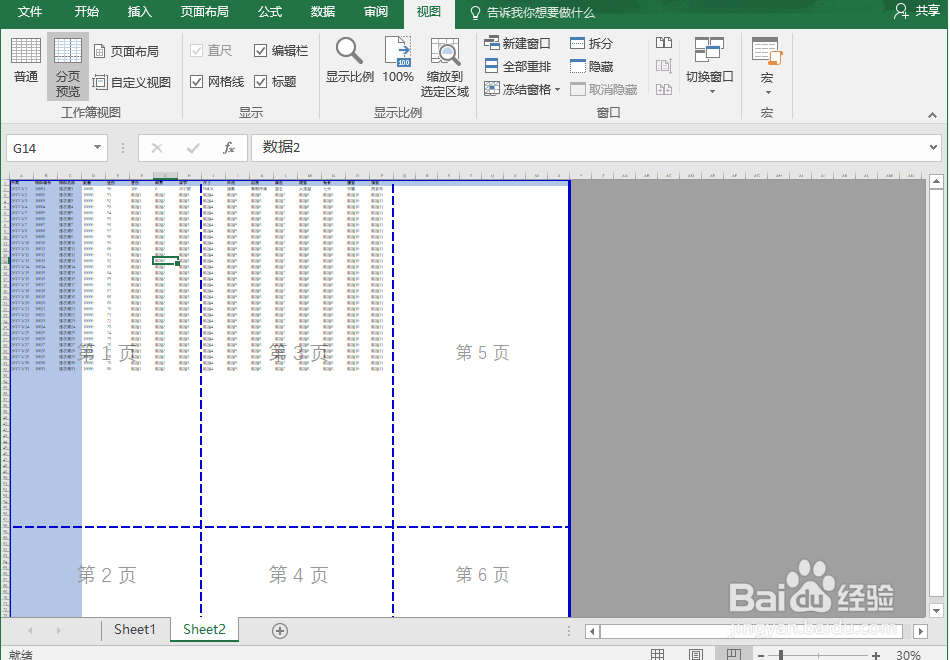The image size is (950, 660).
Task: Switch to the 开始 ribbon tab
Action: [84, 13]
